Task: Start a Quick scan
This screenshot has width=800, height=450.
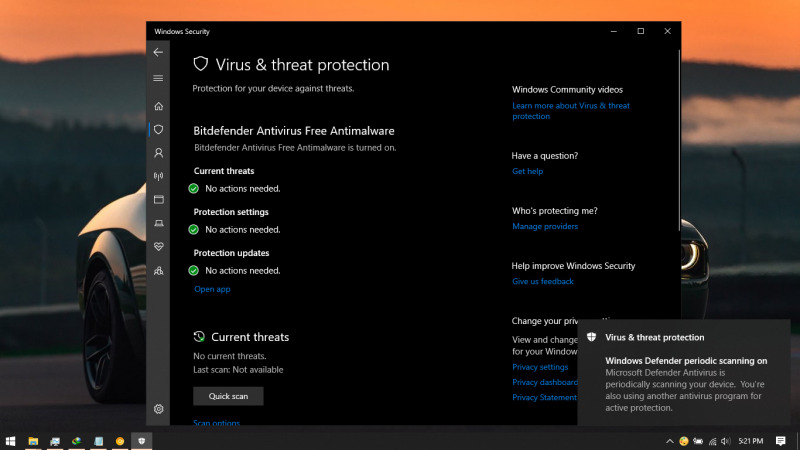Action: coord(228,396)
